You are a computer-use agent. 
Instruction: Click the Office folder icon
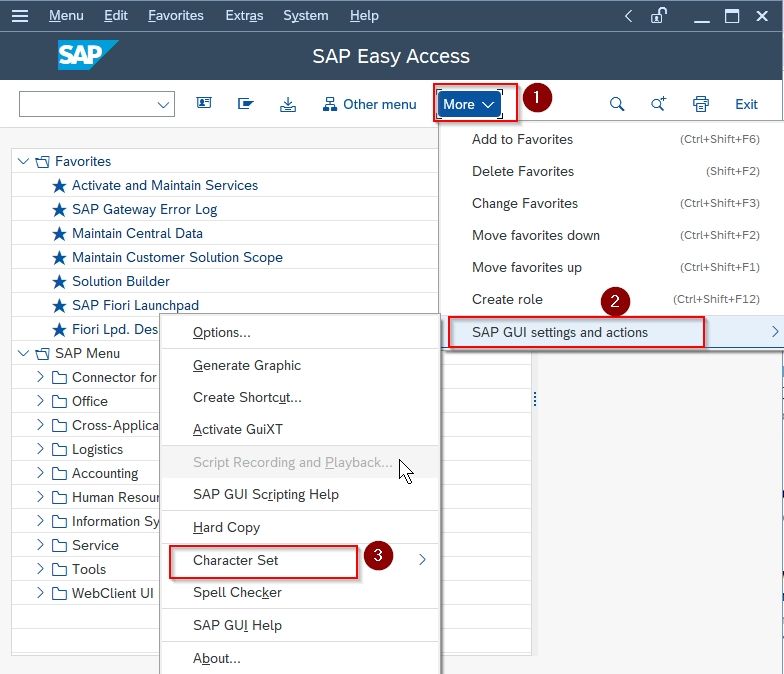point(59,402)
